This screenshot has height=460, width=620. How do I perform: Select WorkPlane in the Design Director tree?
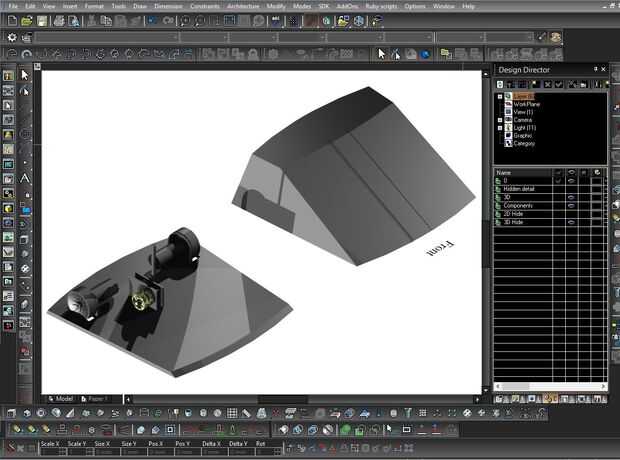pos(526,104)
